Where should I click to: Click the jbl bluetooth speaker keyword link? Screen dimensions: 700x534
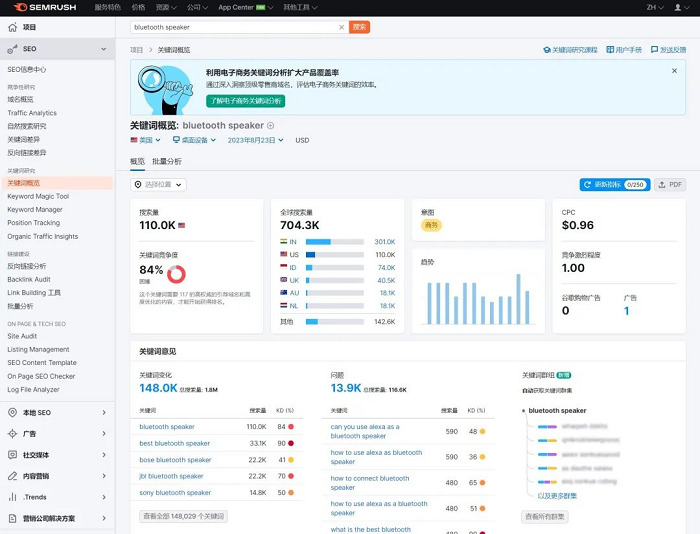pos(171,476)
